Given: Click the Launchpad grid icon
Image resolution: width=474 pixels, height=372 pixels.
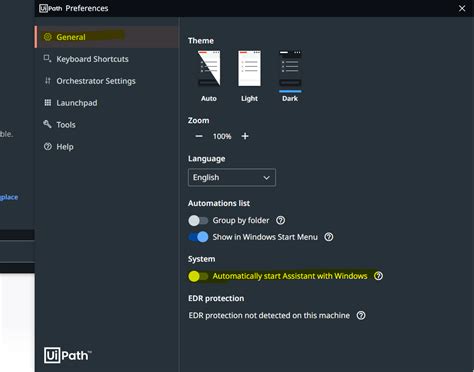Looking at the screenshot, I should (x=48, y=103).
